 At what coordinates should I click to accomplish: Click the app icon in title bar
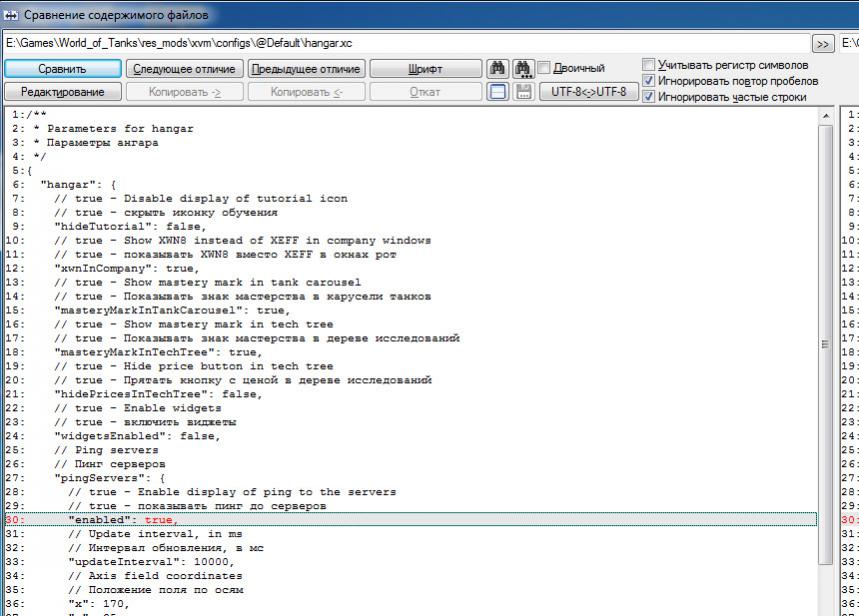(x=11, y=15)
